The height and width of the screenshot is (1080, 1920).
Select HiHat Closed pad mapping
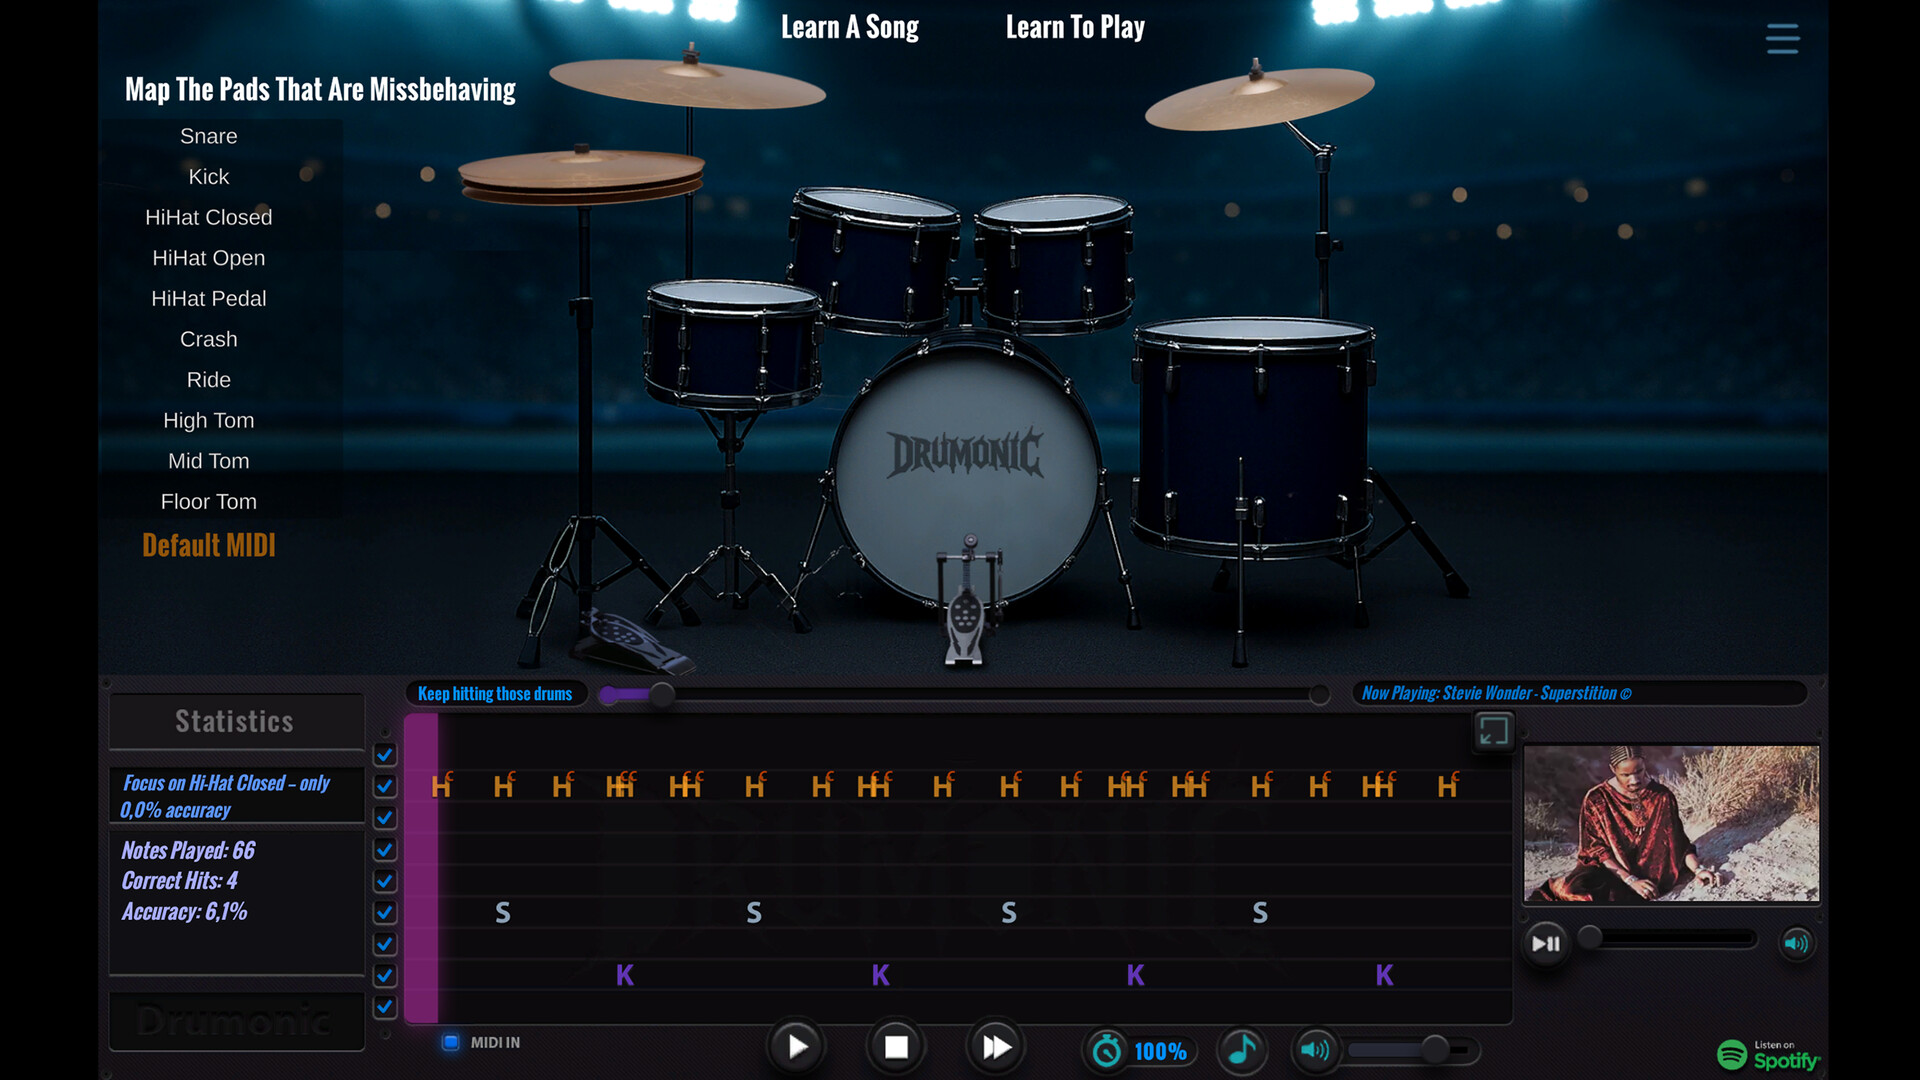pos(208,217)
